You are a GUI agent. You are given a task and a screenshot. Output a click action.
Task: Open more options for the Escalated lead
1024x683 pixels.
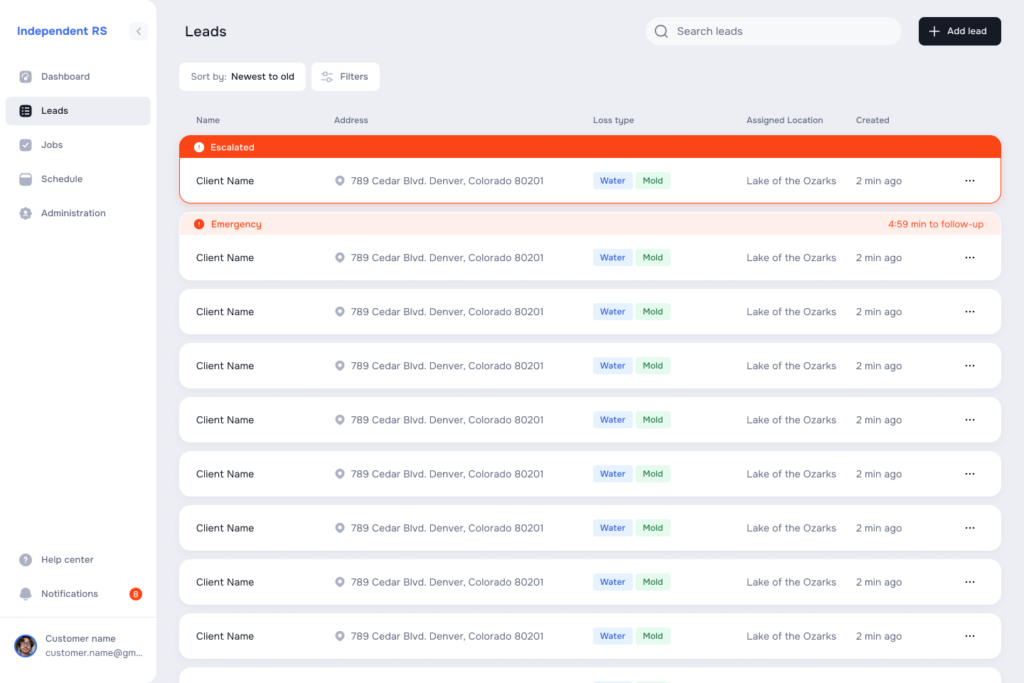coord(969,181)
